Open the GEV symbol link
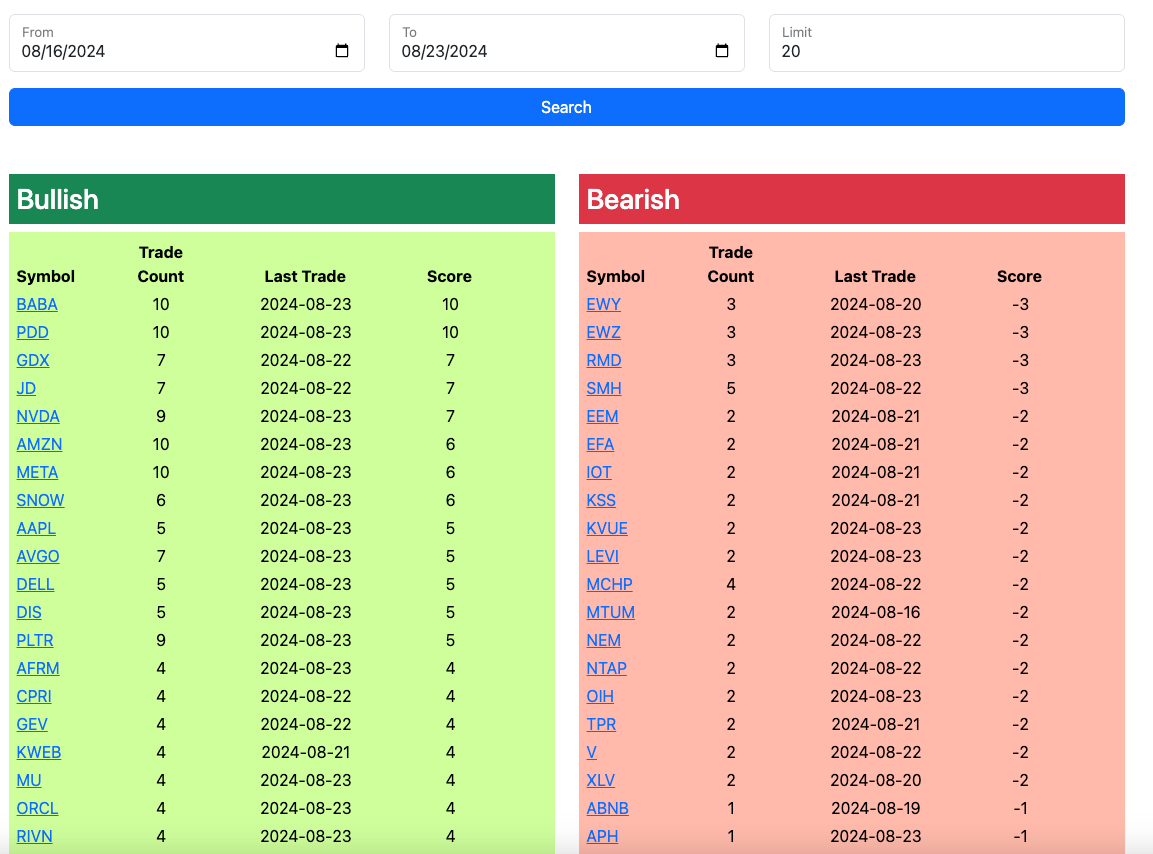The image size is (1153, 854). pos(32,725)
